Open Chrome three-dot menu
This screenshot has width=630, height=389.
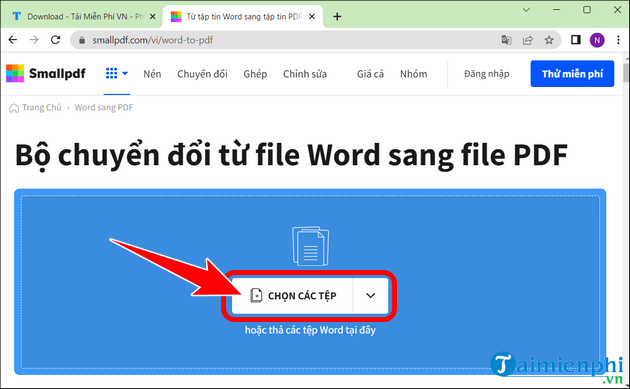click(618, 40)
